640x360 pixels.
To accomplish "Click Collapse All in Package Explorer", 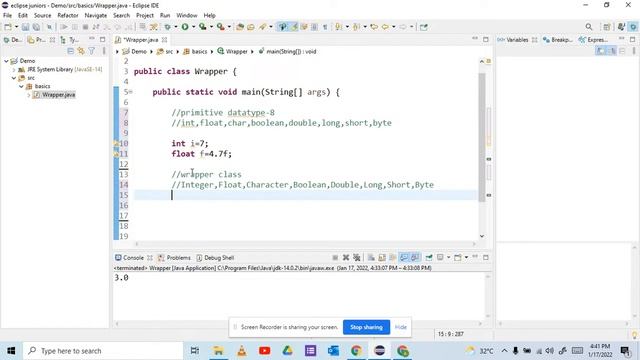I will coord(71,51).
